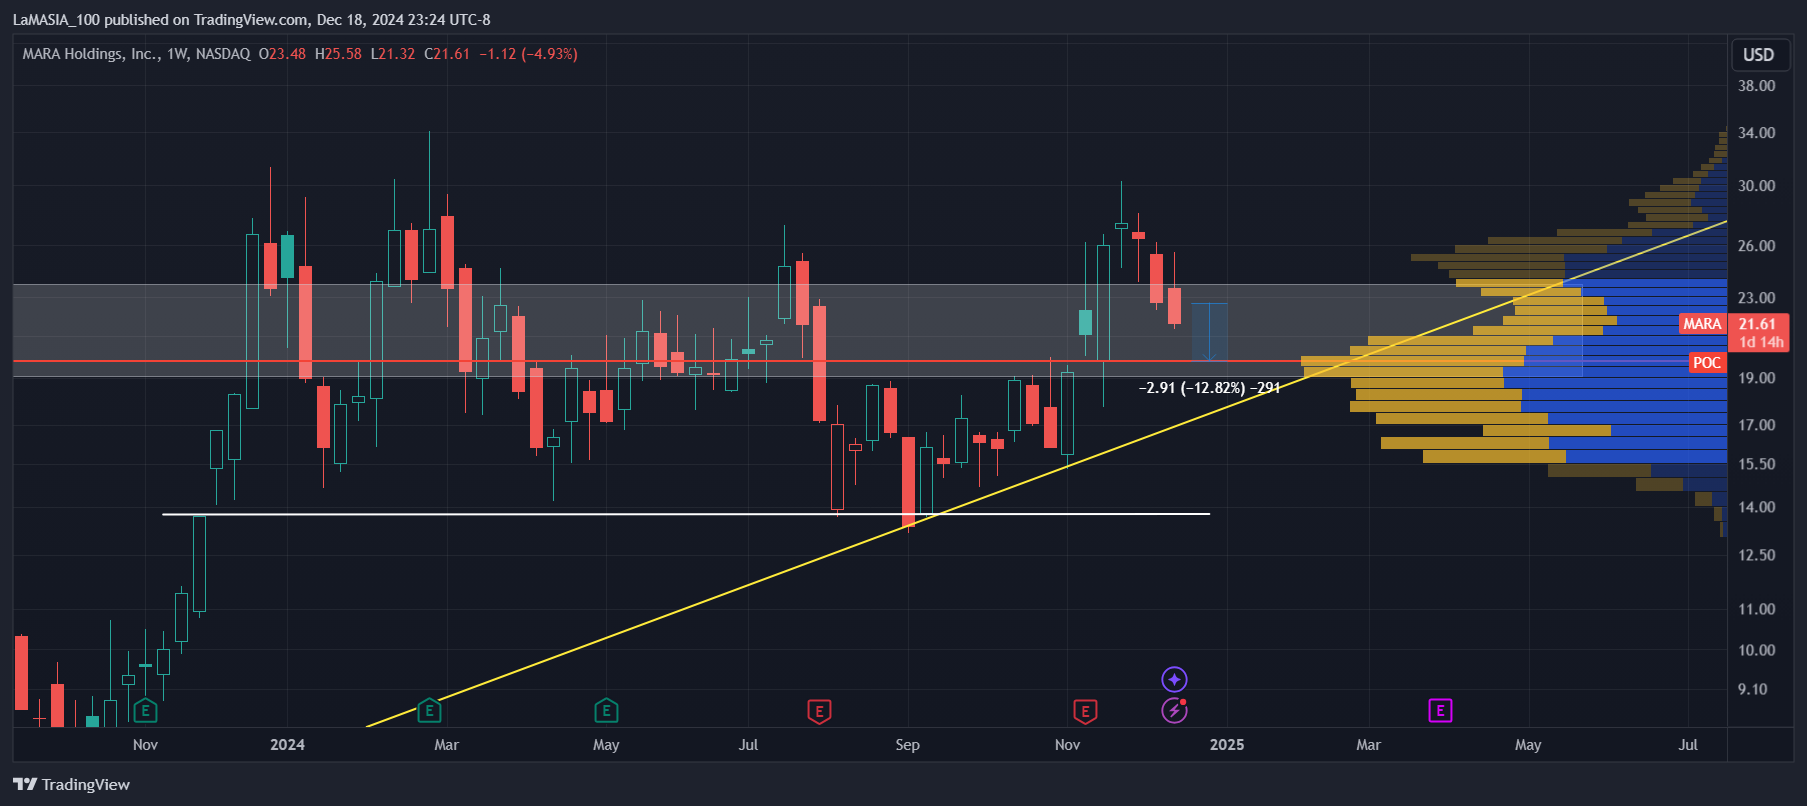
Task: Click the 34.00 price axis label
Action: click(x=1757, y=133)
